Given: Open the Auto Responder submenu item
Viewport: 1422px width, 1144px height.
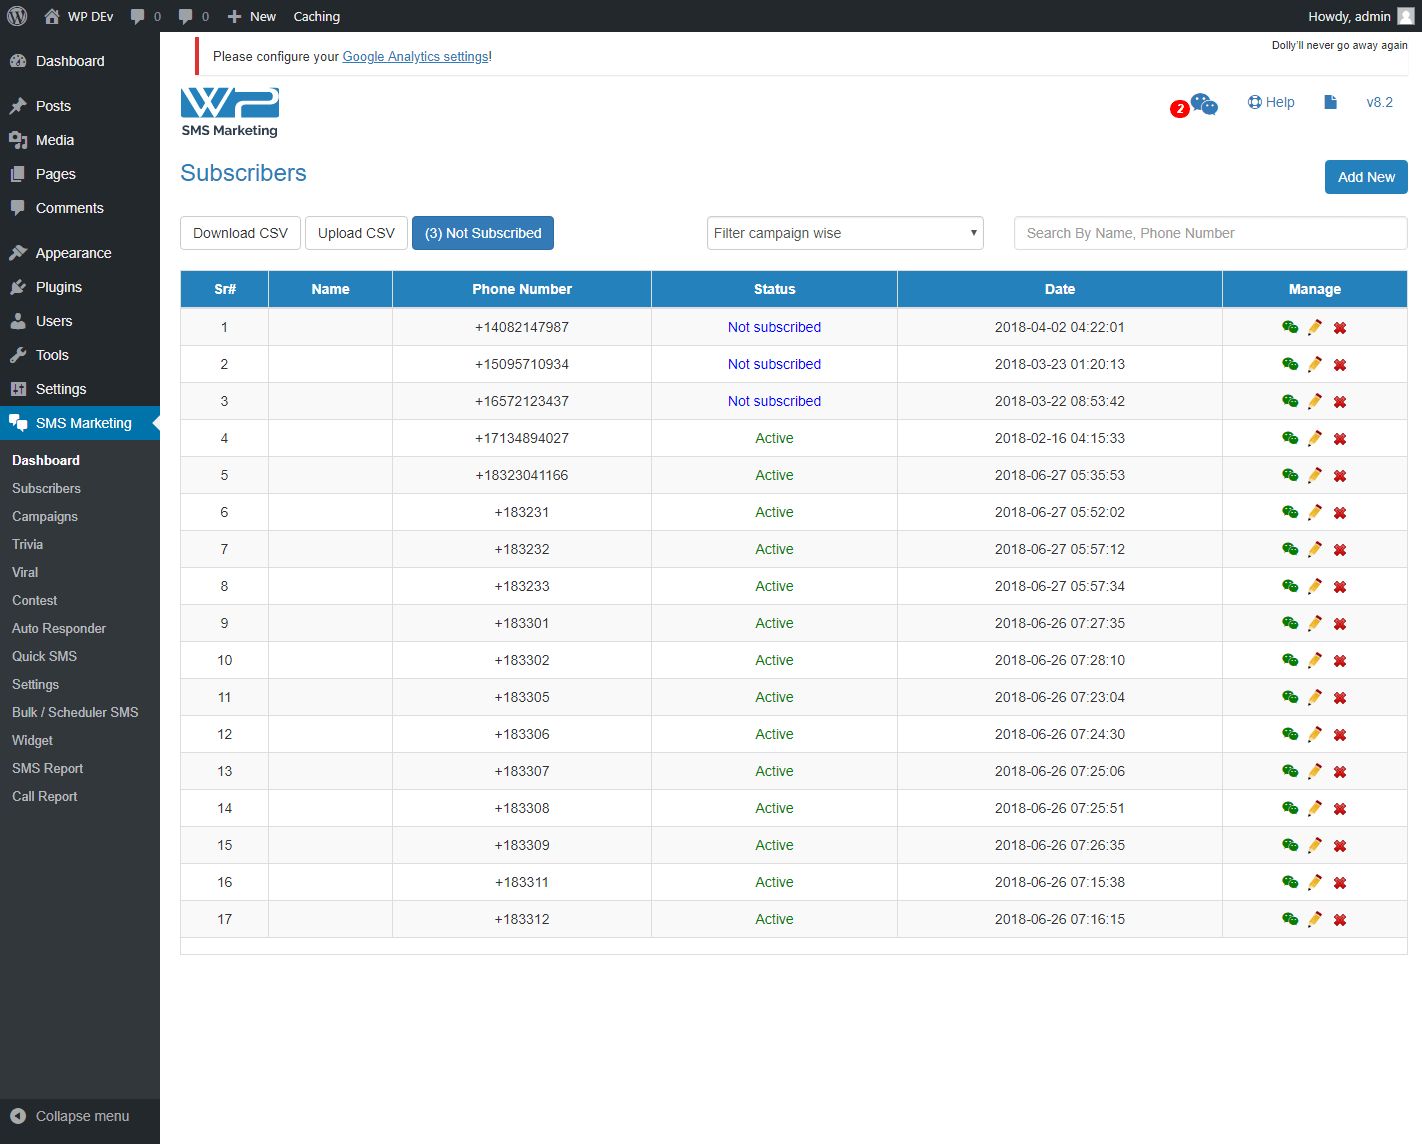Looking at the screenshot, I should pyautogui.click(x=59, y=628).
